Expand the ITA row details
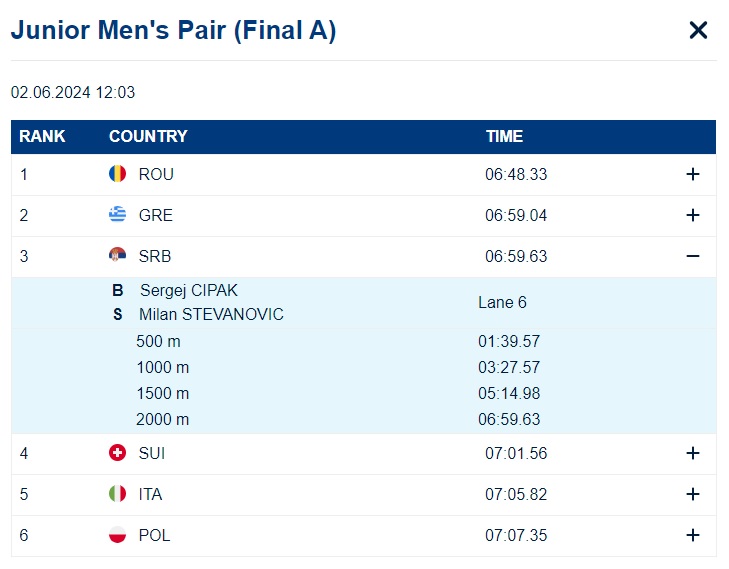Screen dimensions: 729x569 pyautogui.click(x=692, y=494)
